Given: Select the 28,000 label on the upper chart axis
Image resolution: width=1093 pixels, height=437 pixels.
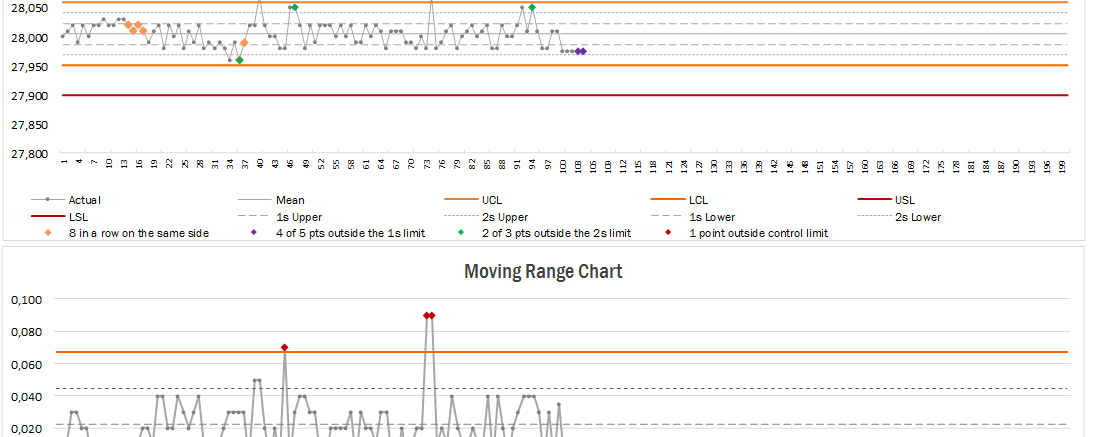Looking at the screenshot, I should tap(28, 37).
